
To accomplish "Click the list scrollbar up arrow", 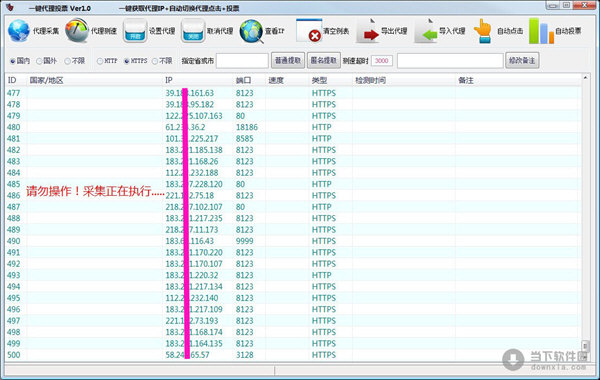I will [x=585, y=78].
